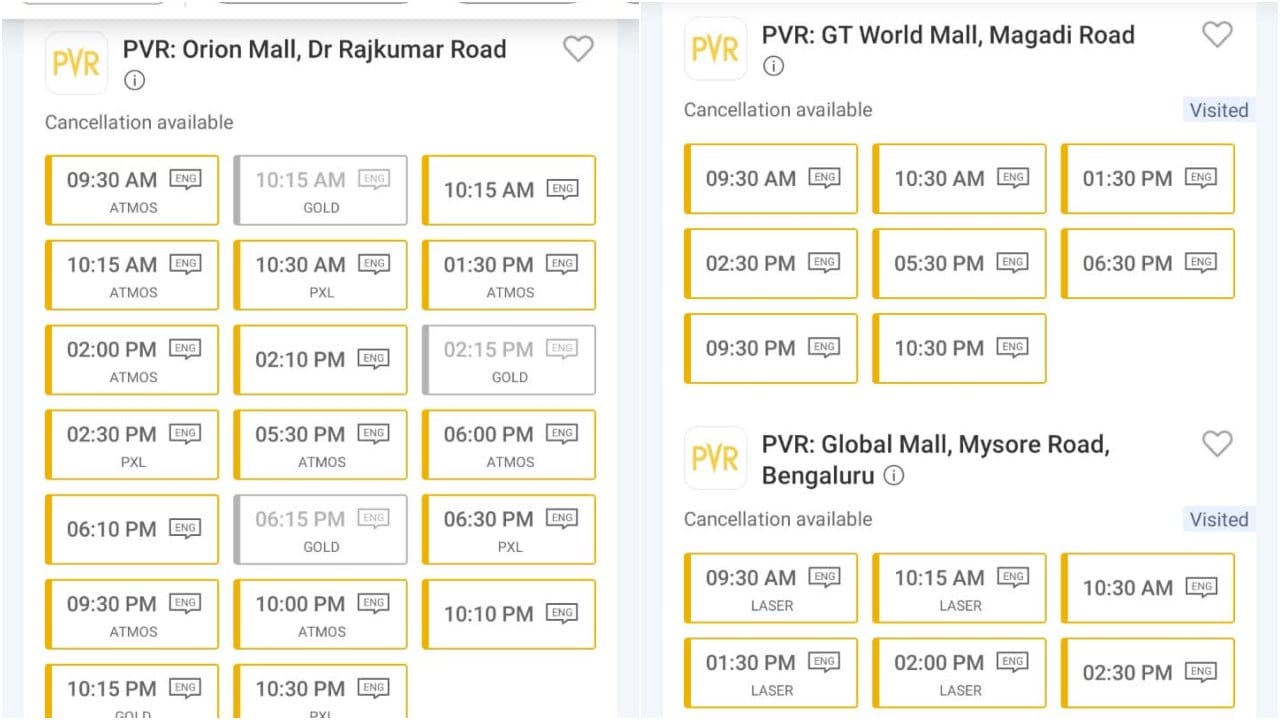
Task: Select the 10:15 AM LASER show at Global Mall
Action: [x=960, y=588]
